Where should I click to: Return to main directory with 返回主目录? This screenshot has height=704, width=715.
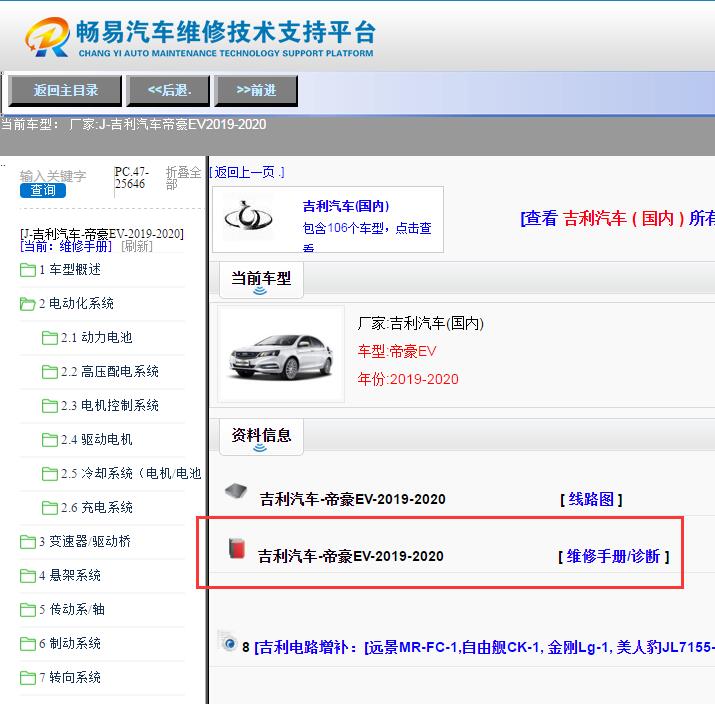click(x=65, y=90)
